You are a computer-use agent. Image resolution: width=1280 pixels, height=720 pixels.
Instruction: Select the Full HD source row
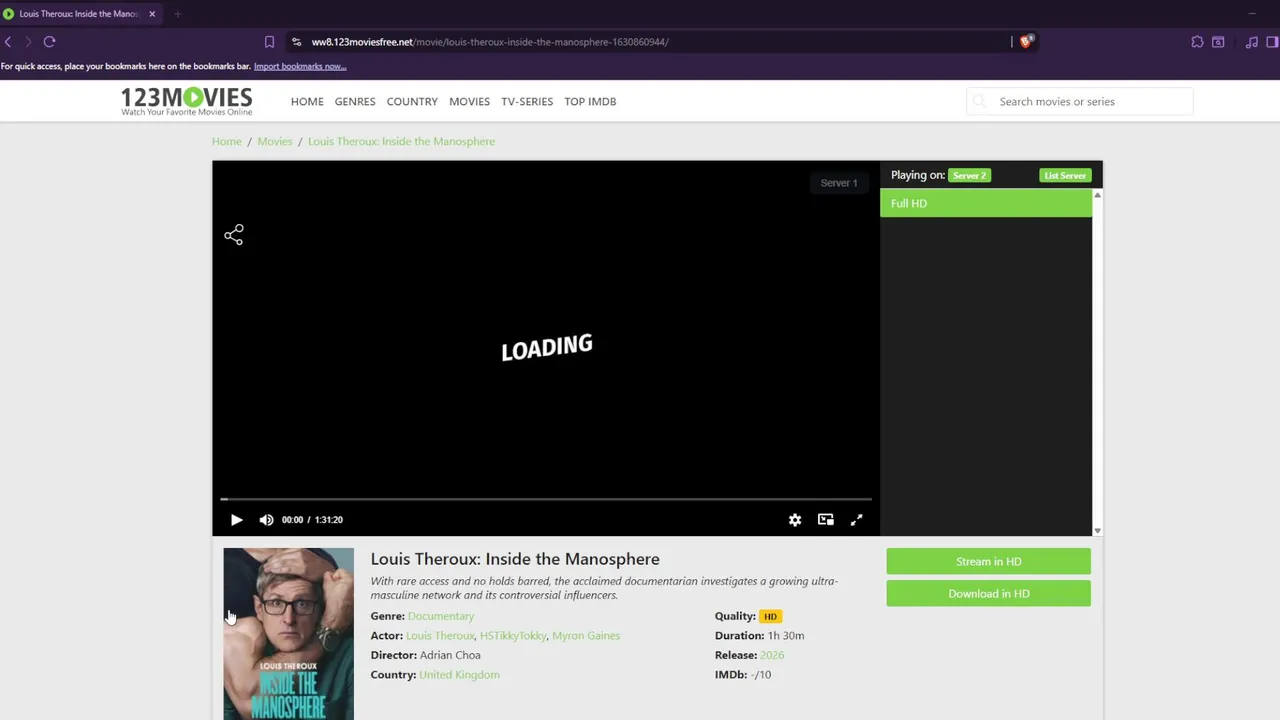986,203
